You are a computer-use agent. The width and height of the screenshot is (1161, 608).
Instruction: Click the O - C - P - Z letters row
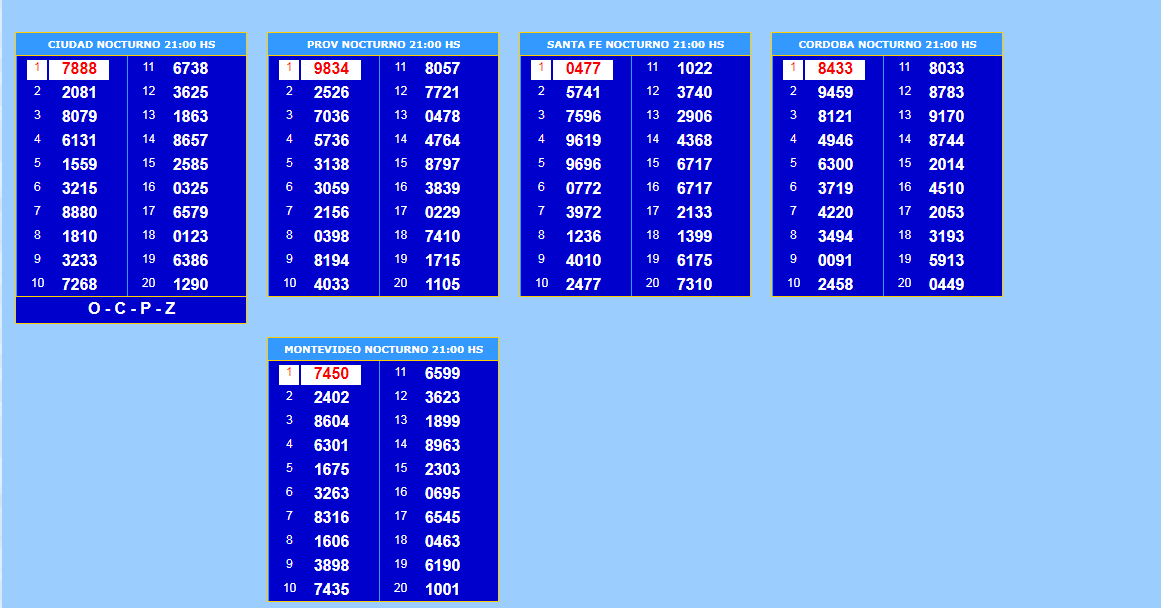tap(131, 310)
